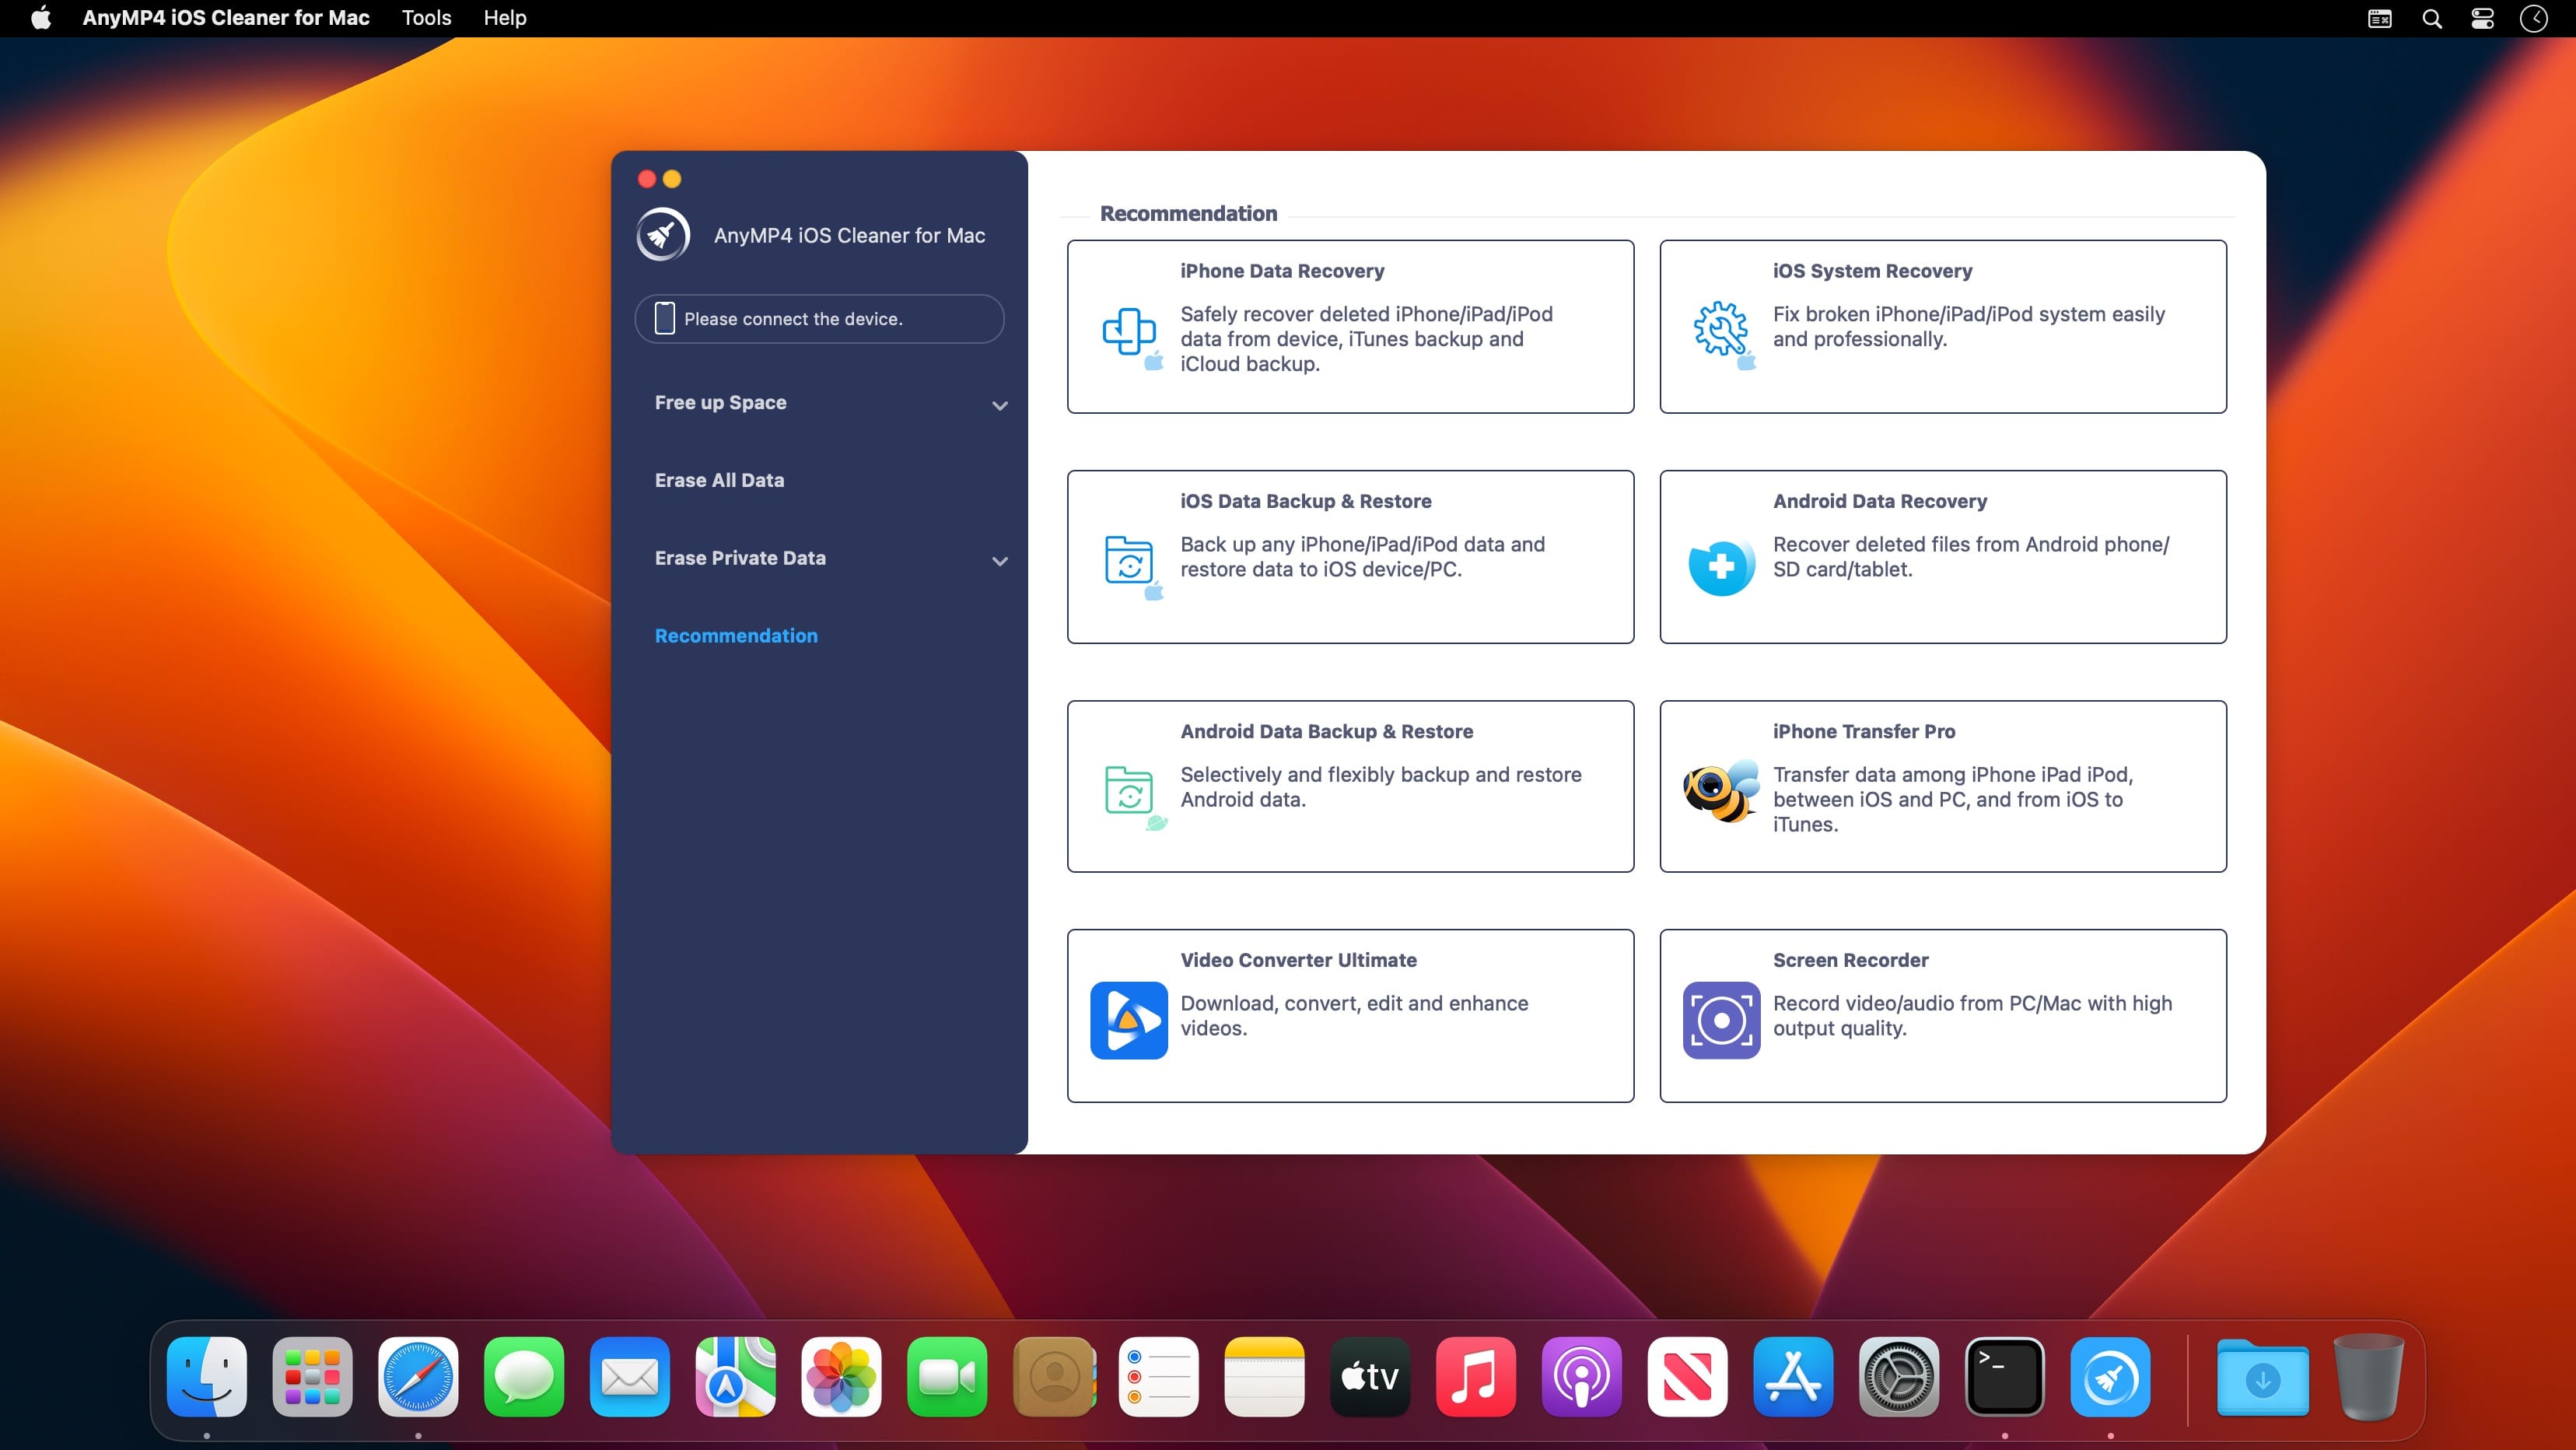Click the 'Please connect the device.' field

pos(819,318)
